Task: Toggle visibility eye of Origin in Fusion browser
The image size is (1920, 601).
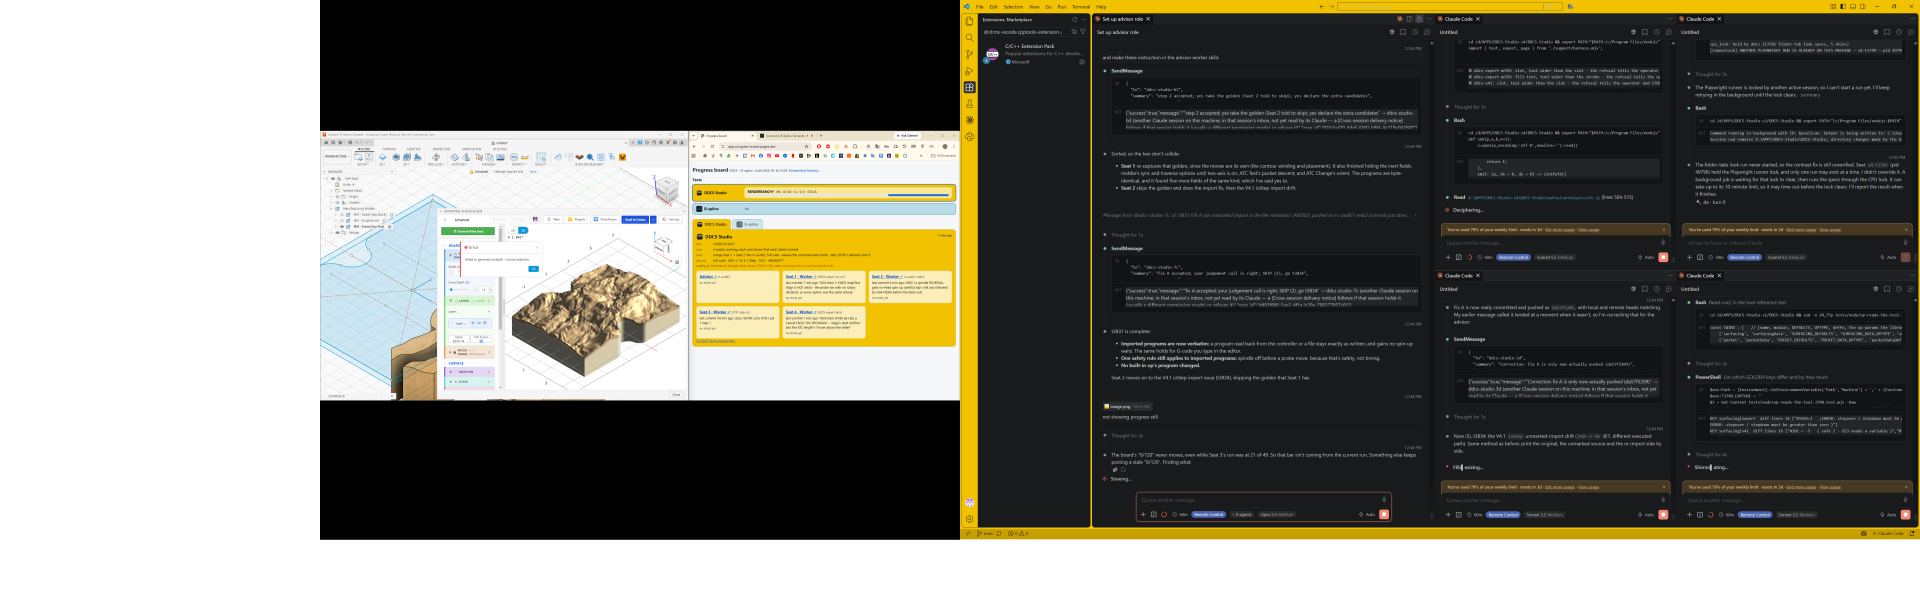Action: pyautogui.click(x=337, y=196)
